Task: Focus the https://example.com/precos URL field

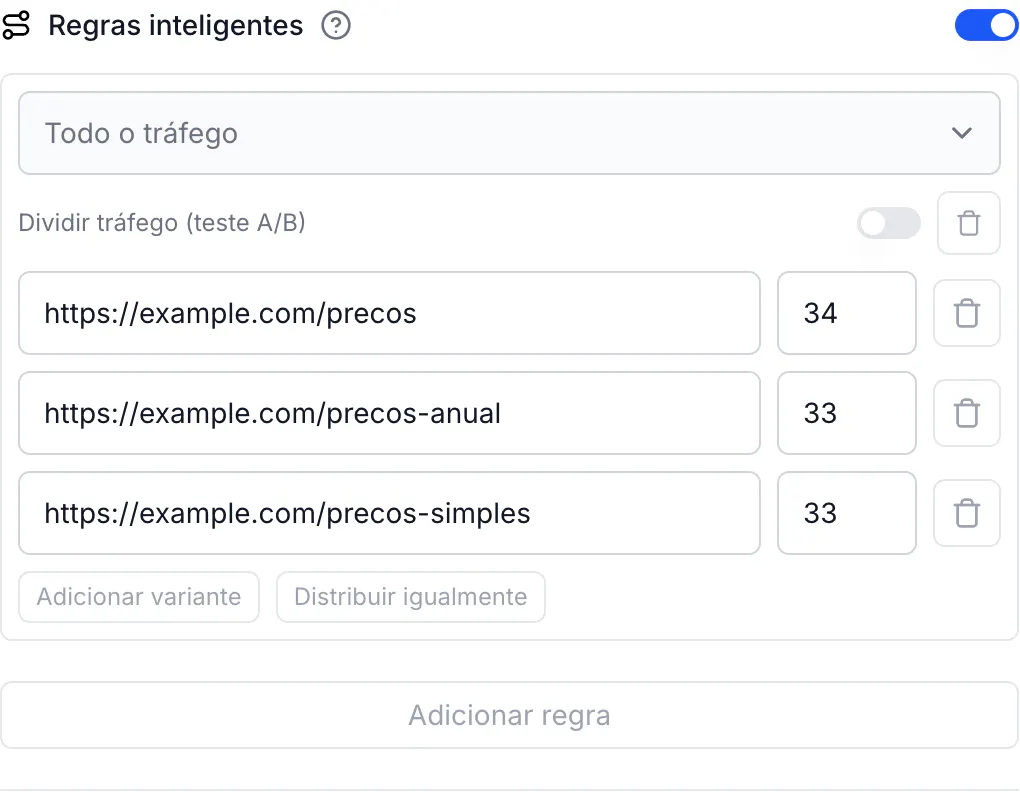Action: (389, 313)
